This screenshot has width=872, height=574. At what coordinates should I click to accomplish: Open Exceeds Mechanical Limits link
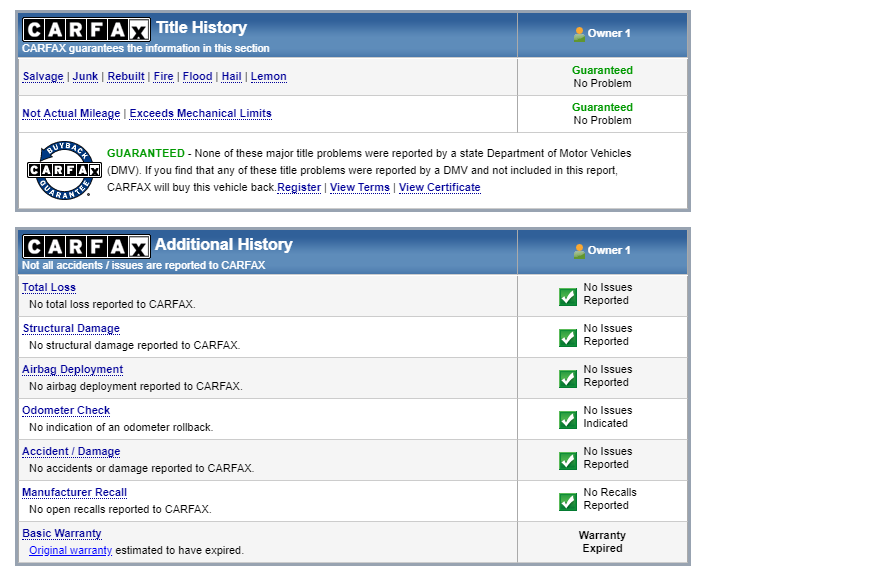pyautogui.click(x=200, y=113)
